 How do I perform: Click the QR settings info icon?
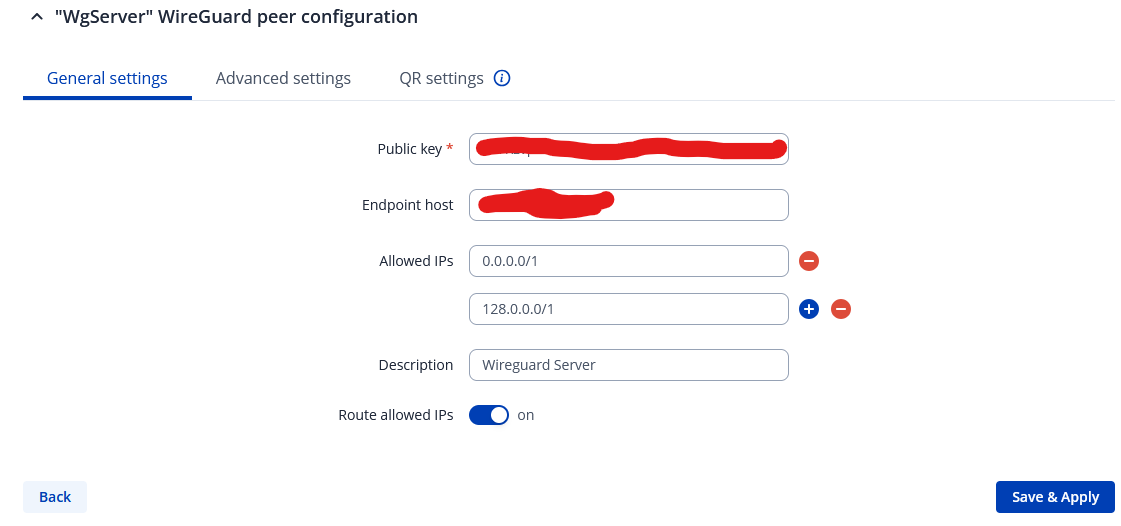502,78
